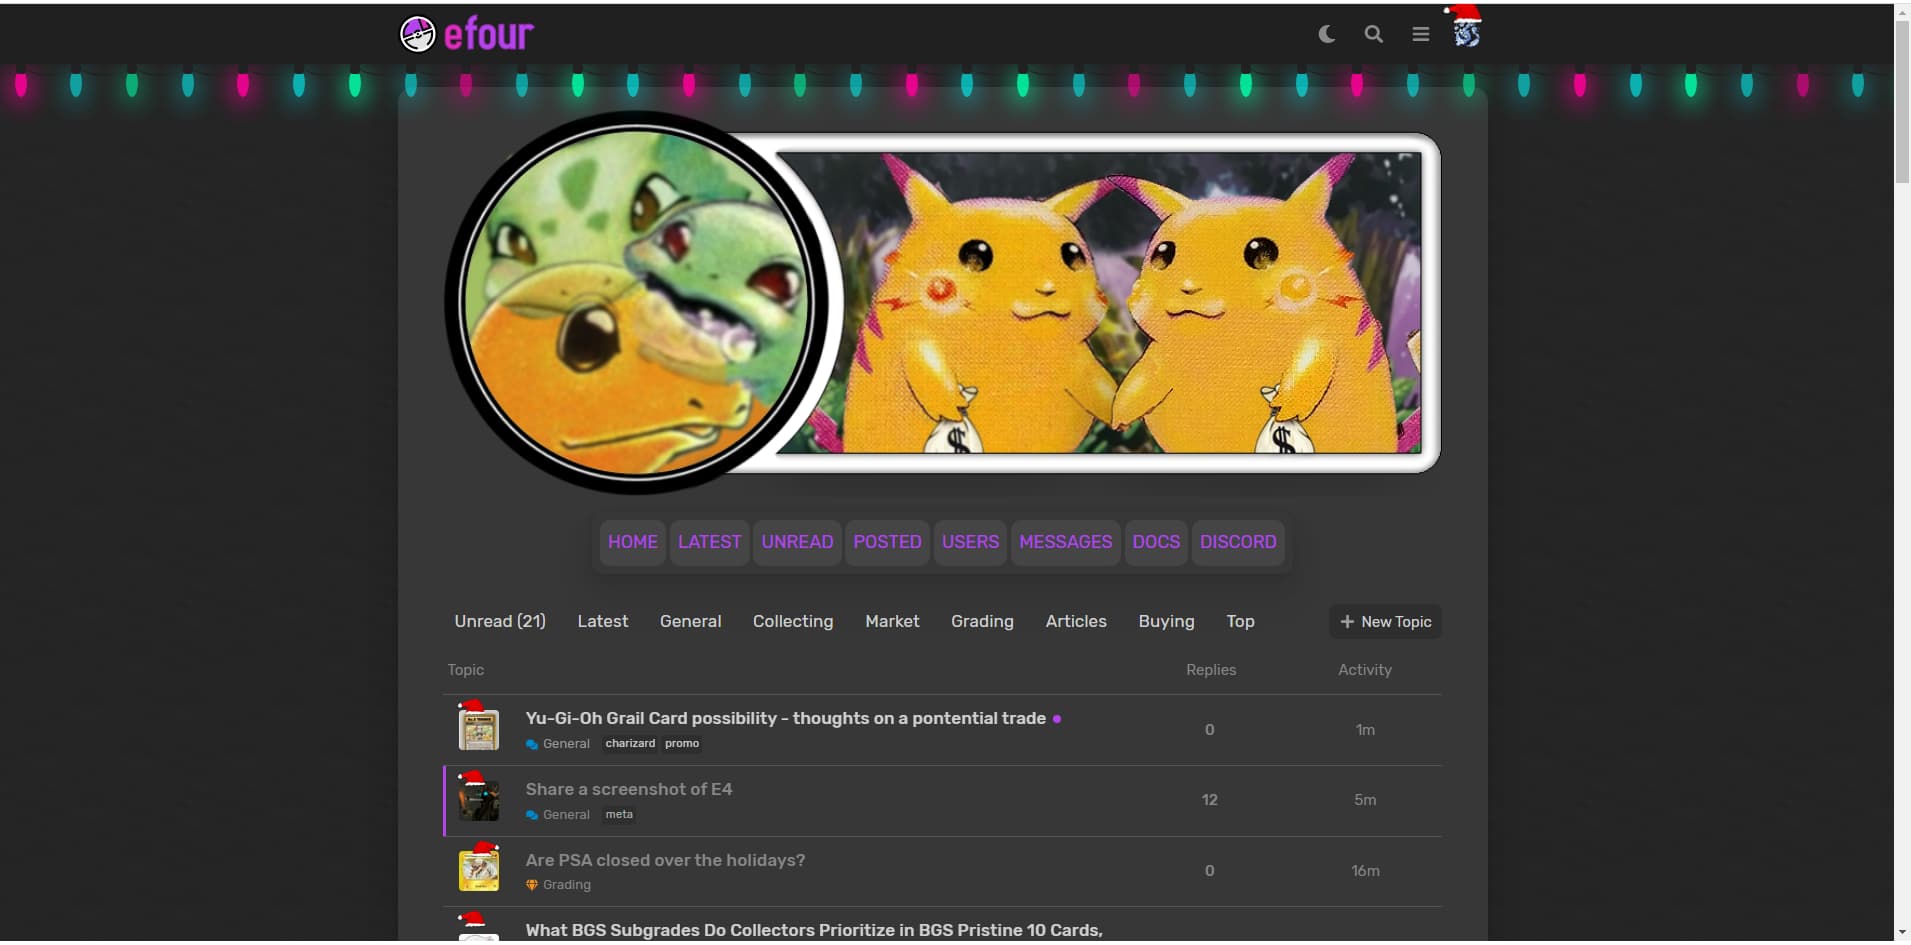Viewport: 1911px width, 945px height.
Task: Open Grading category under PSA topic
Action: pyautogui.click(x=558, y=885)
